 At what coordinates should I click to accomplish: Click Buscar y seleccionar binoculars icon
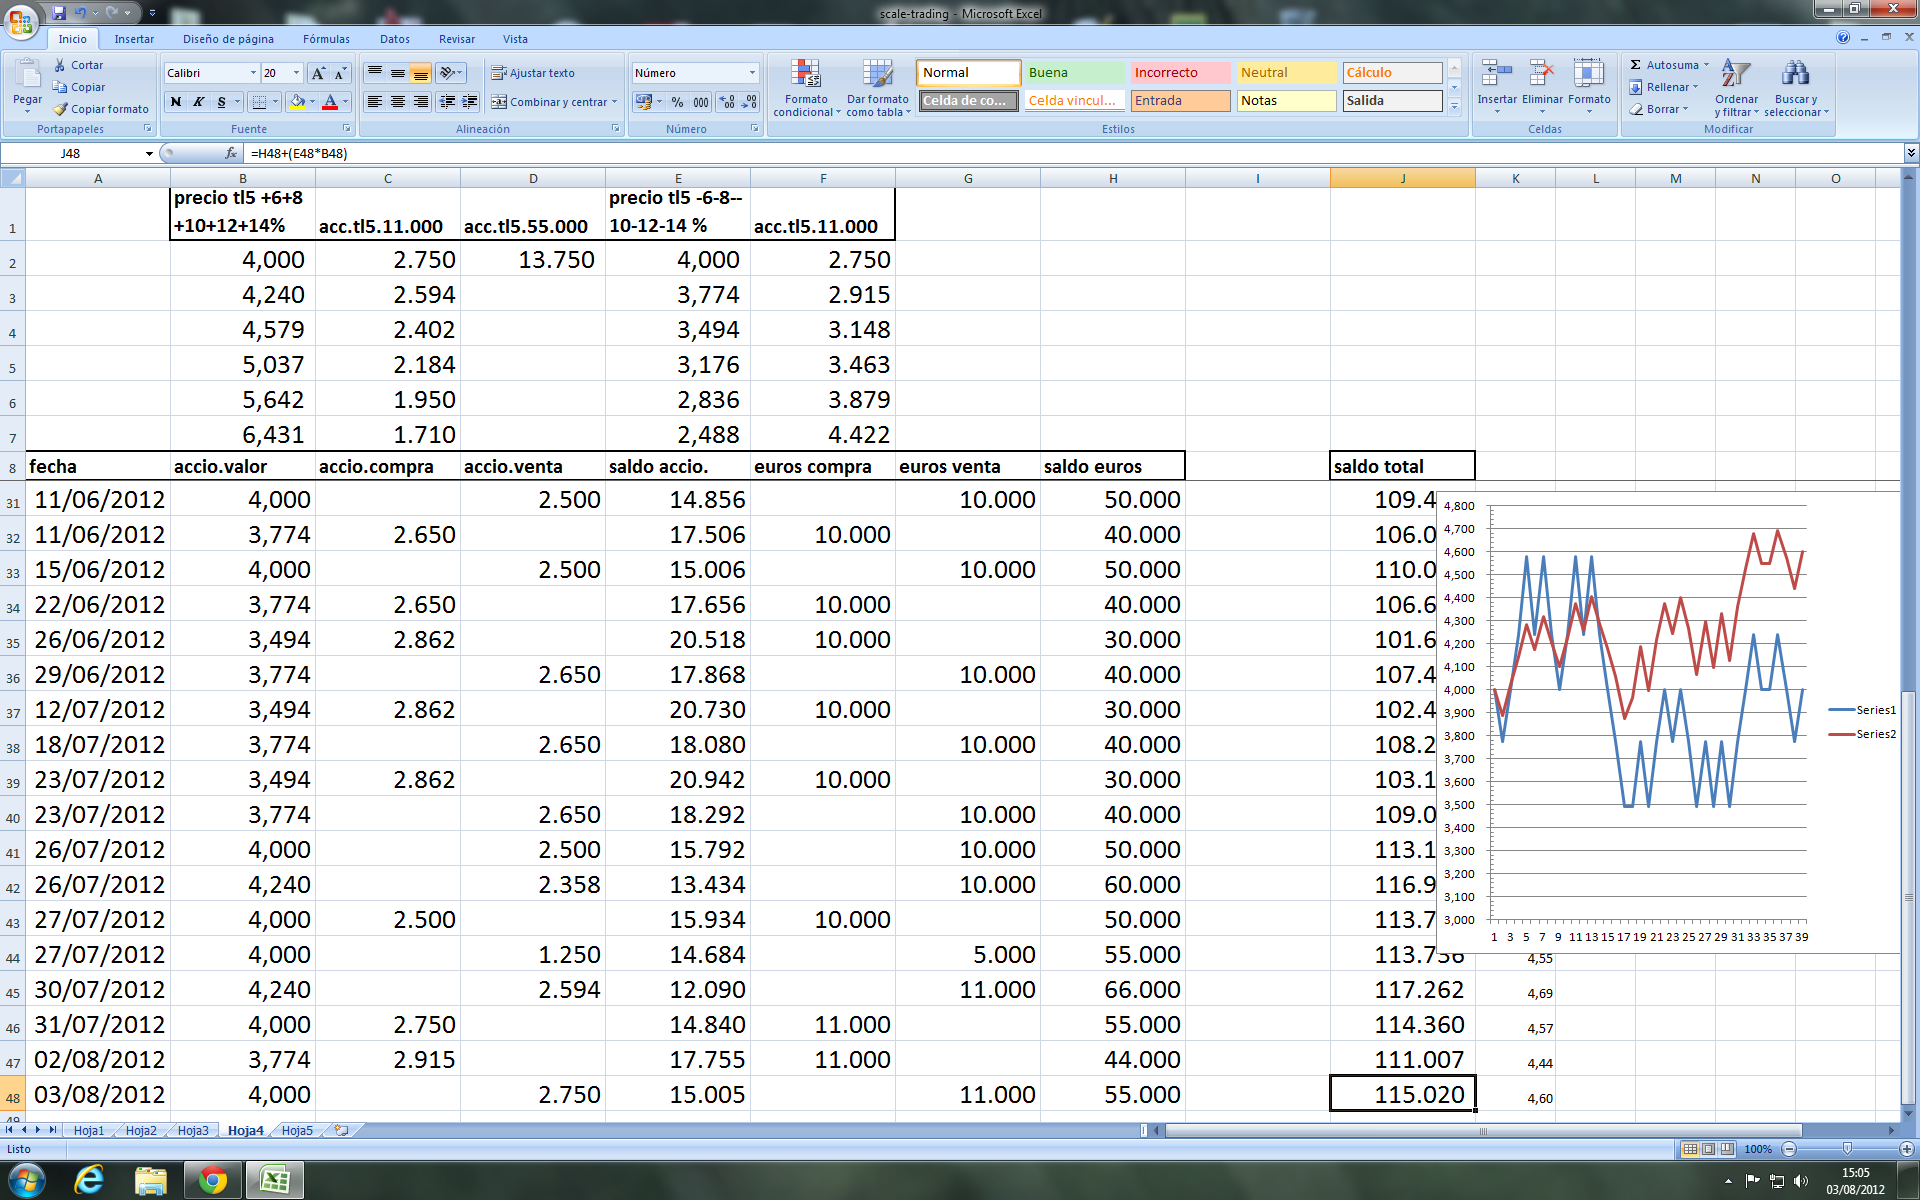pos(1795,74)
